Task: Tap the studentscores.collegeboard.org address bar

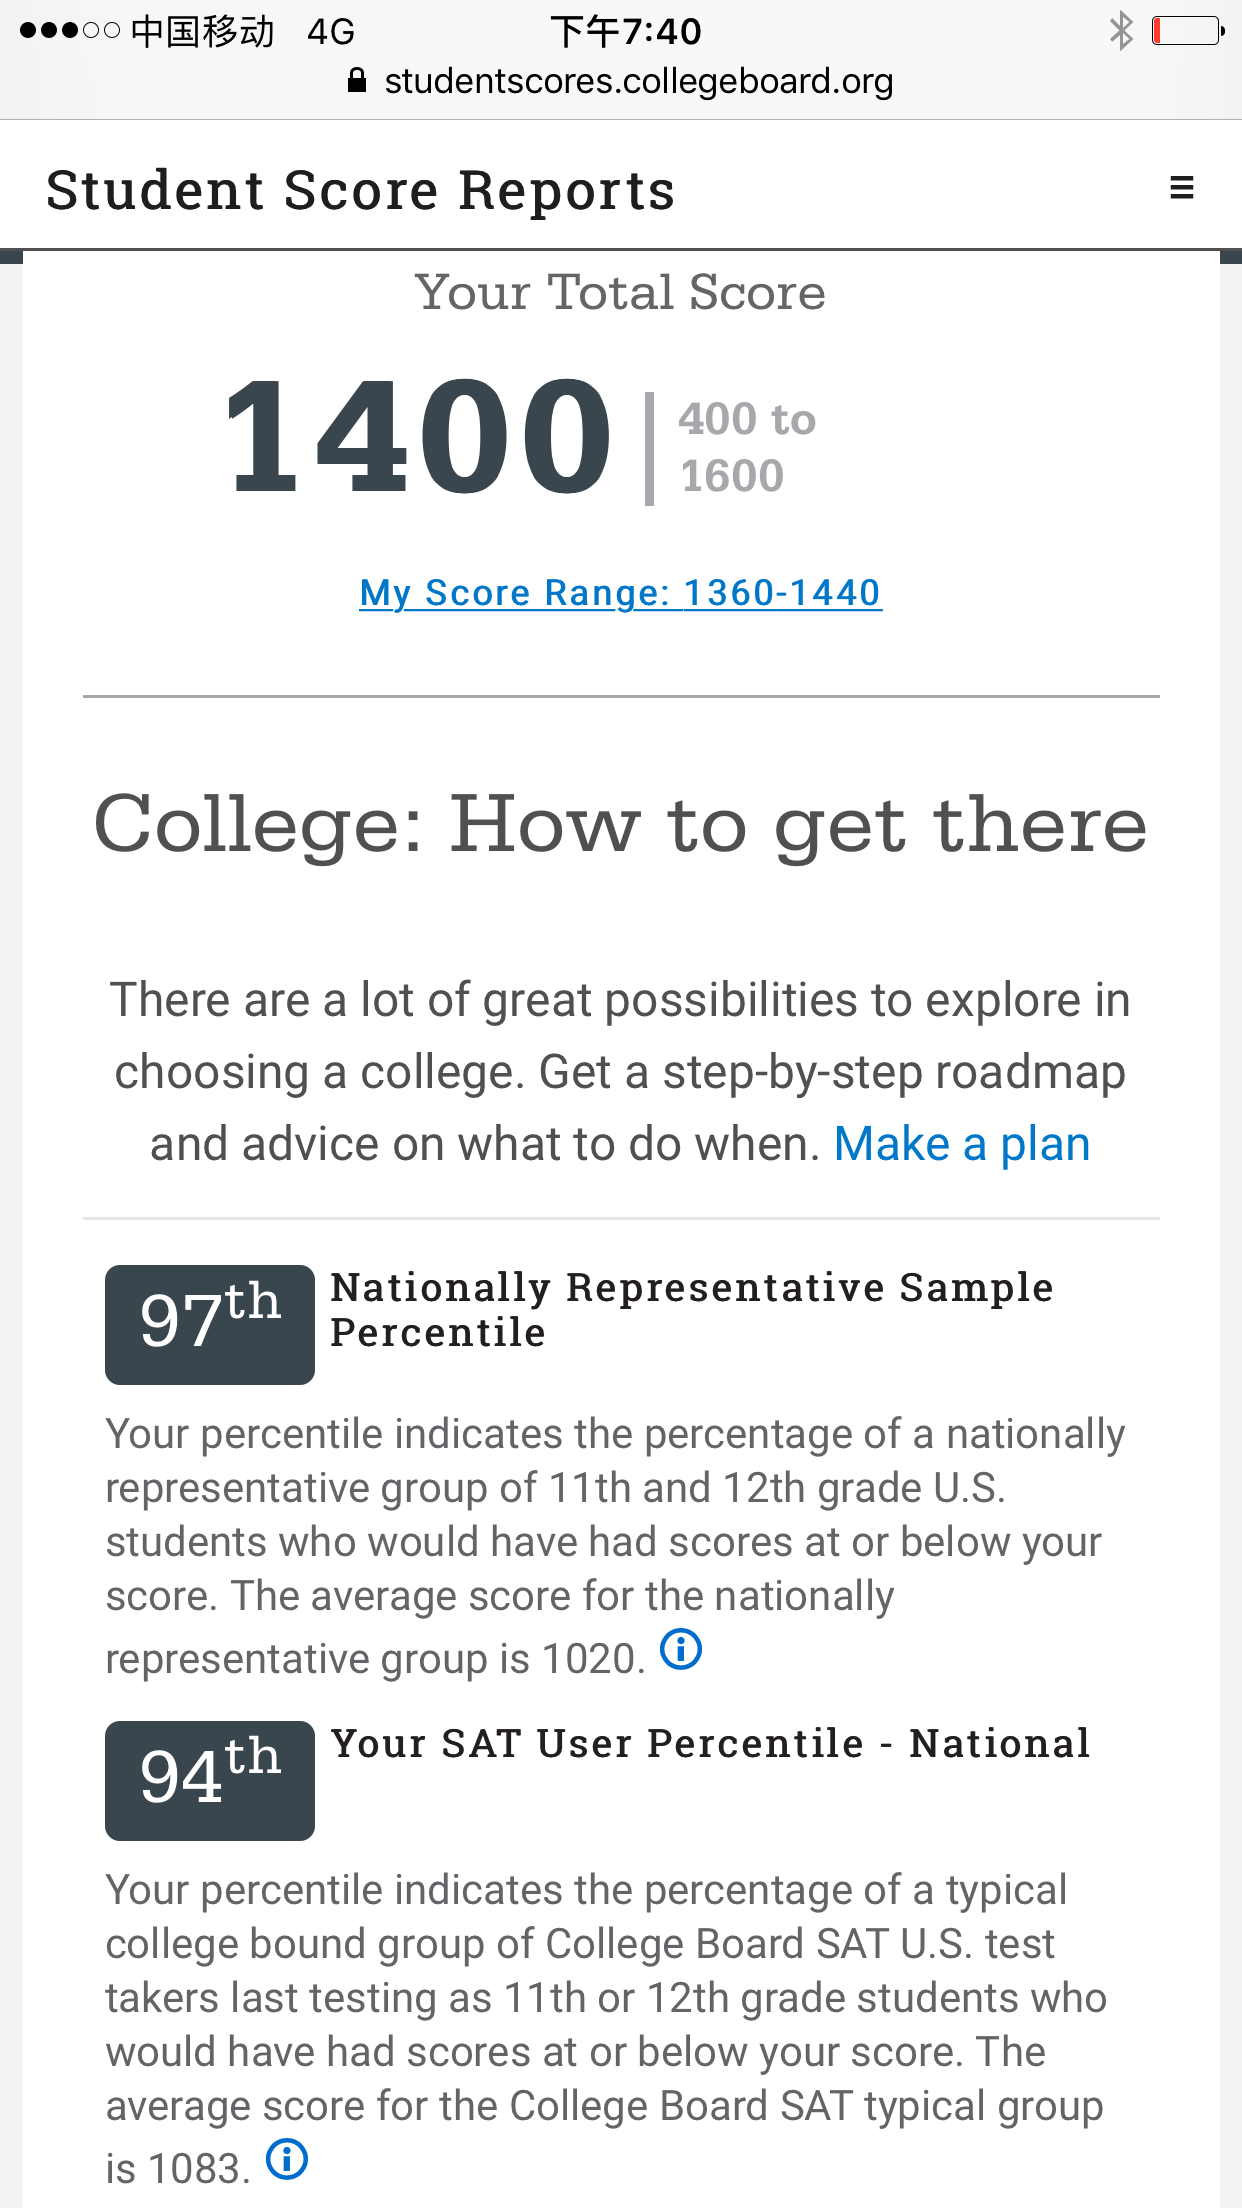Action: [x=638, y=81]
